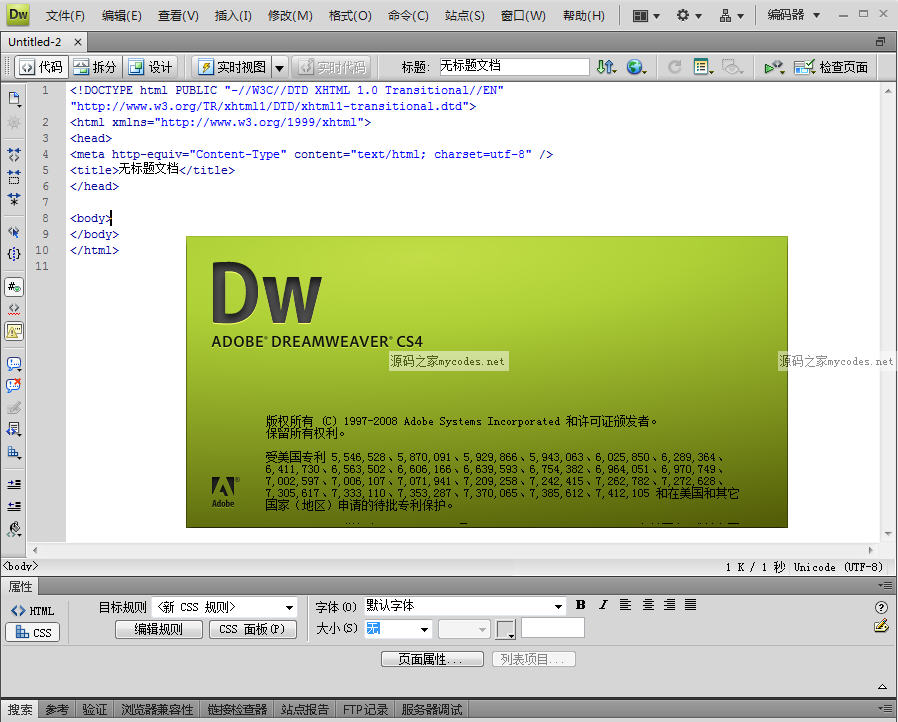
Task: Select <body> tag in tag selector
Action: (x=21, y=566)
